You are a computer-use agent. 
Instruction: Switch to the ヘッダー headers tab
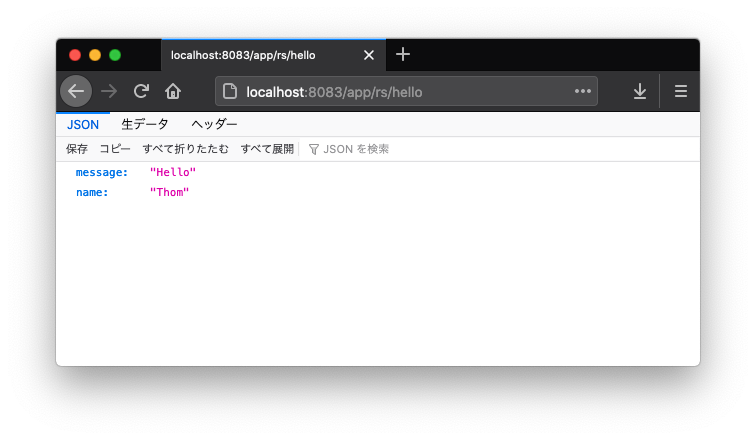214,124
